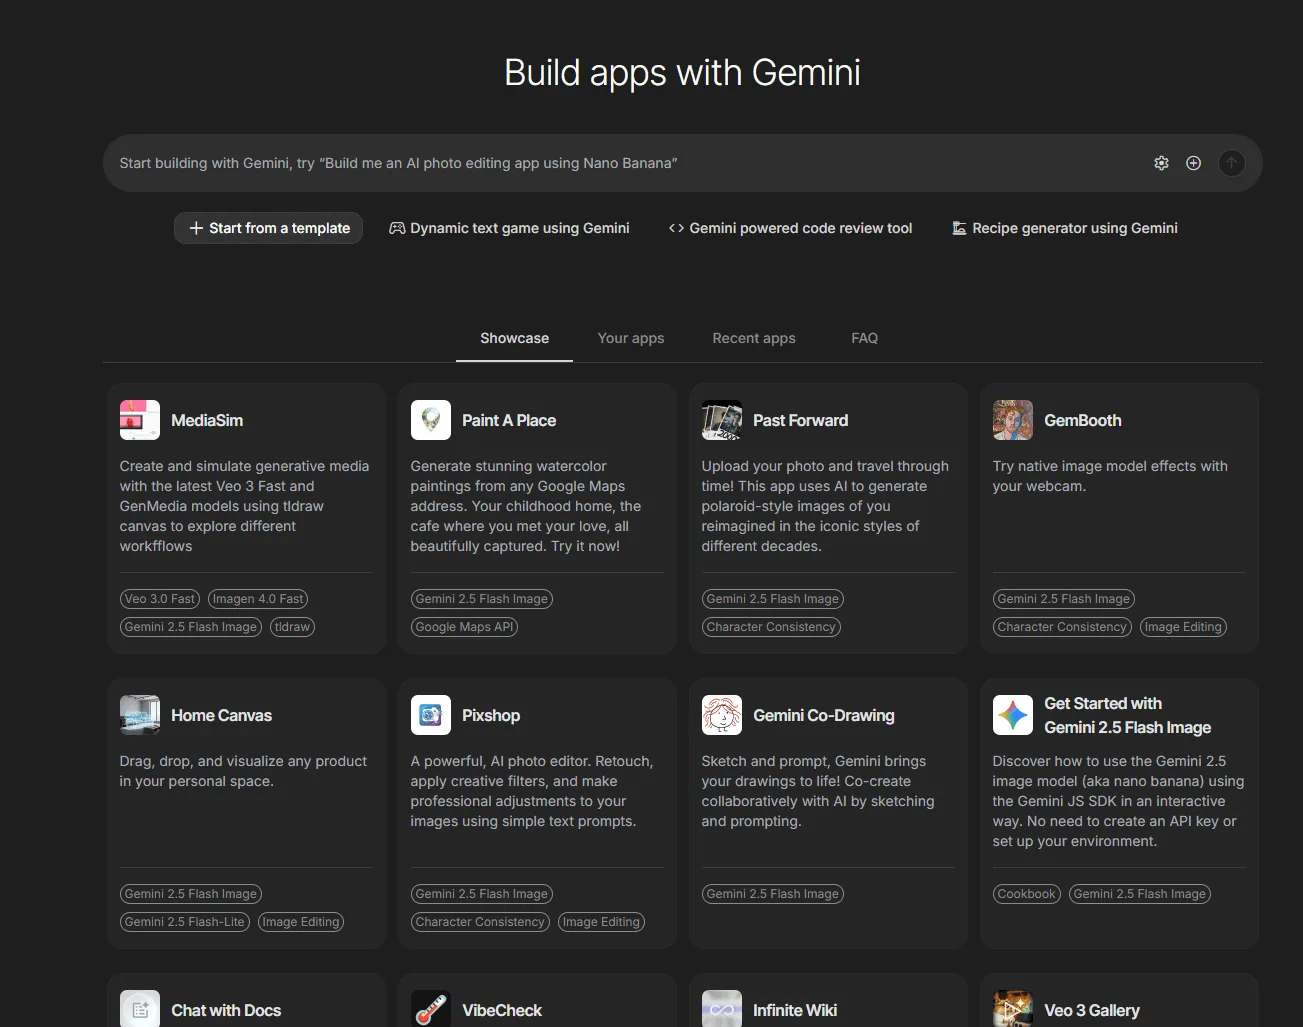Open the Veo 3 Gallery app icon
Viewport: 1303px width, 1027px height.
[1013, 1008]
